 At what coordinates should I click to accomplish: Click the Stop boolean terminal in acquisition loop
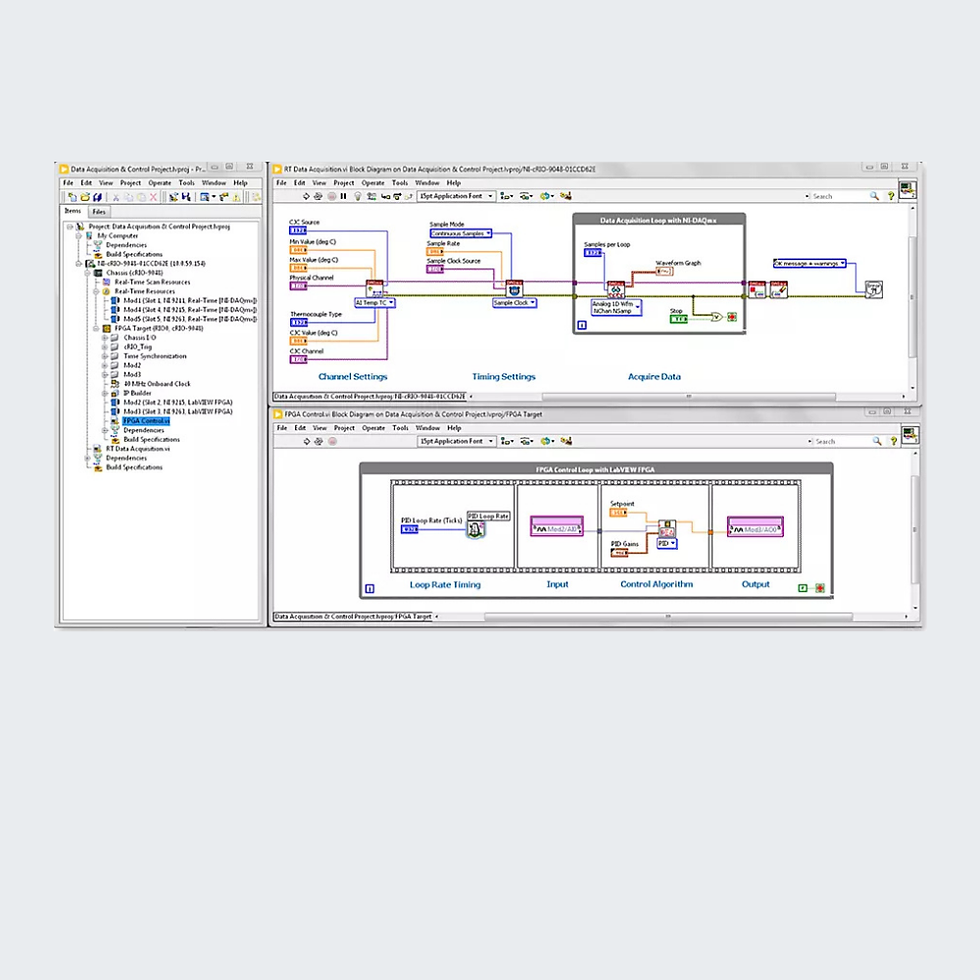coord(678,319)
